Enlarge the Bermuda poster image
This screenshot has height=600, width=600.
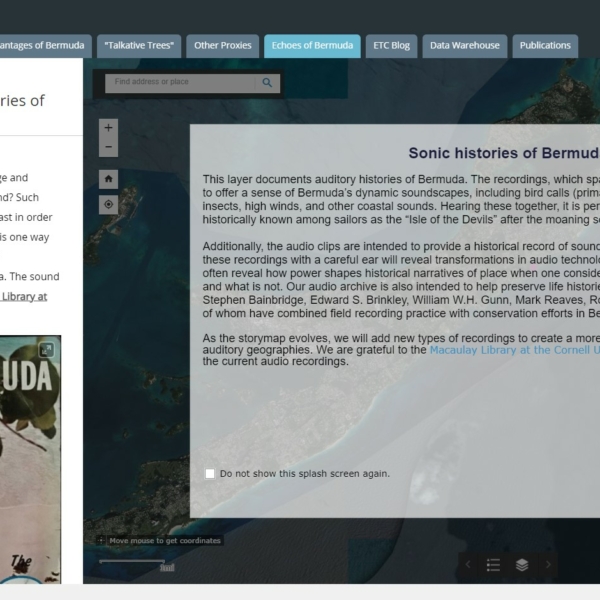[x=46, y=349]
